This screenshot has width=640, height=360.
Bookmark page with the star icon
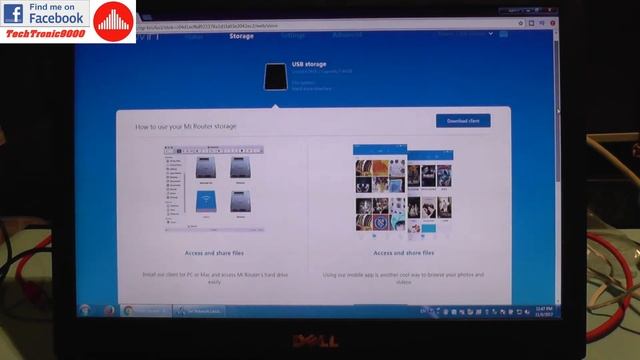tap(521, 23)
